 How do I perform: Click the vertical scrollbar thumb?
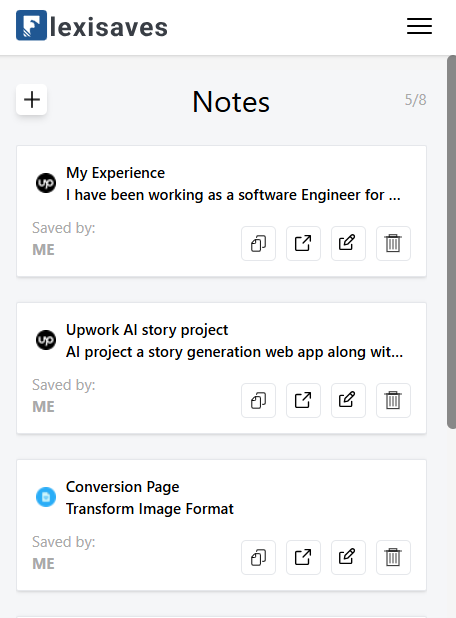[451, 242]
